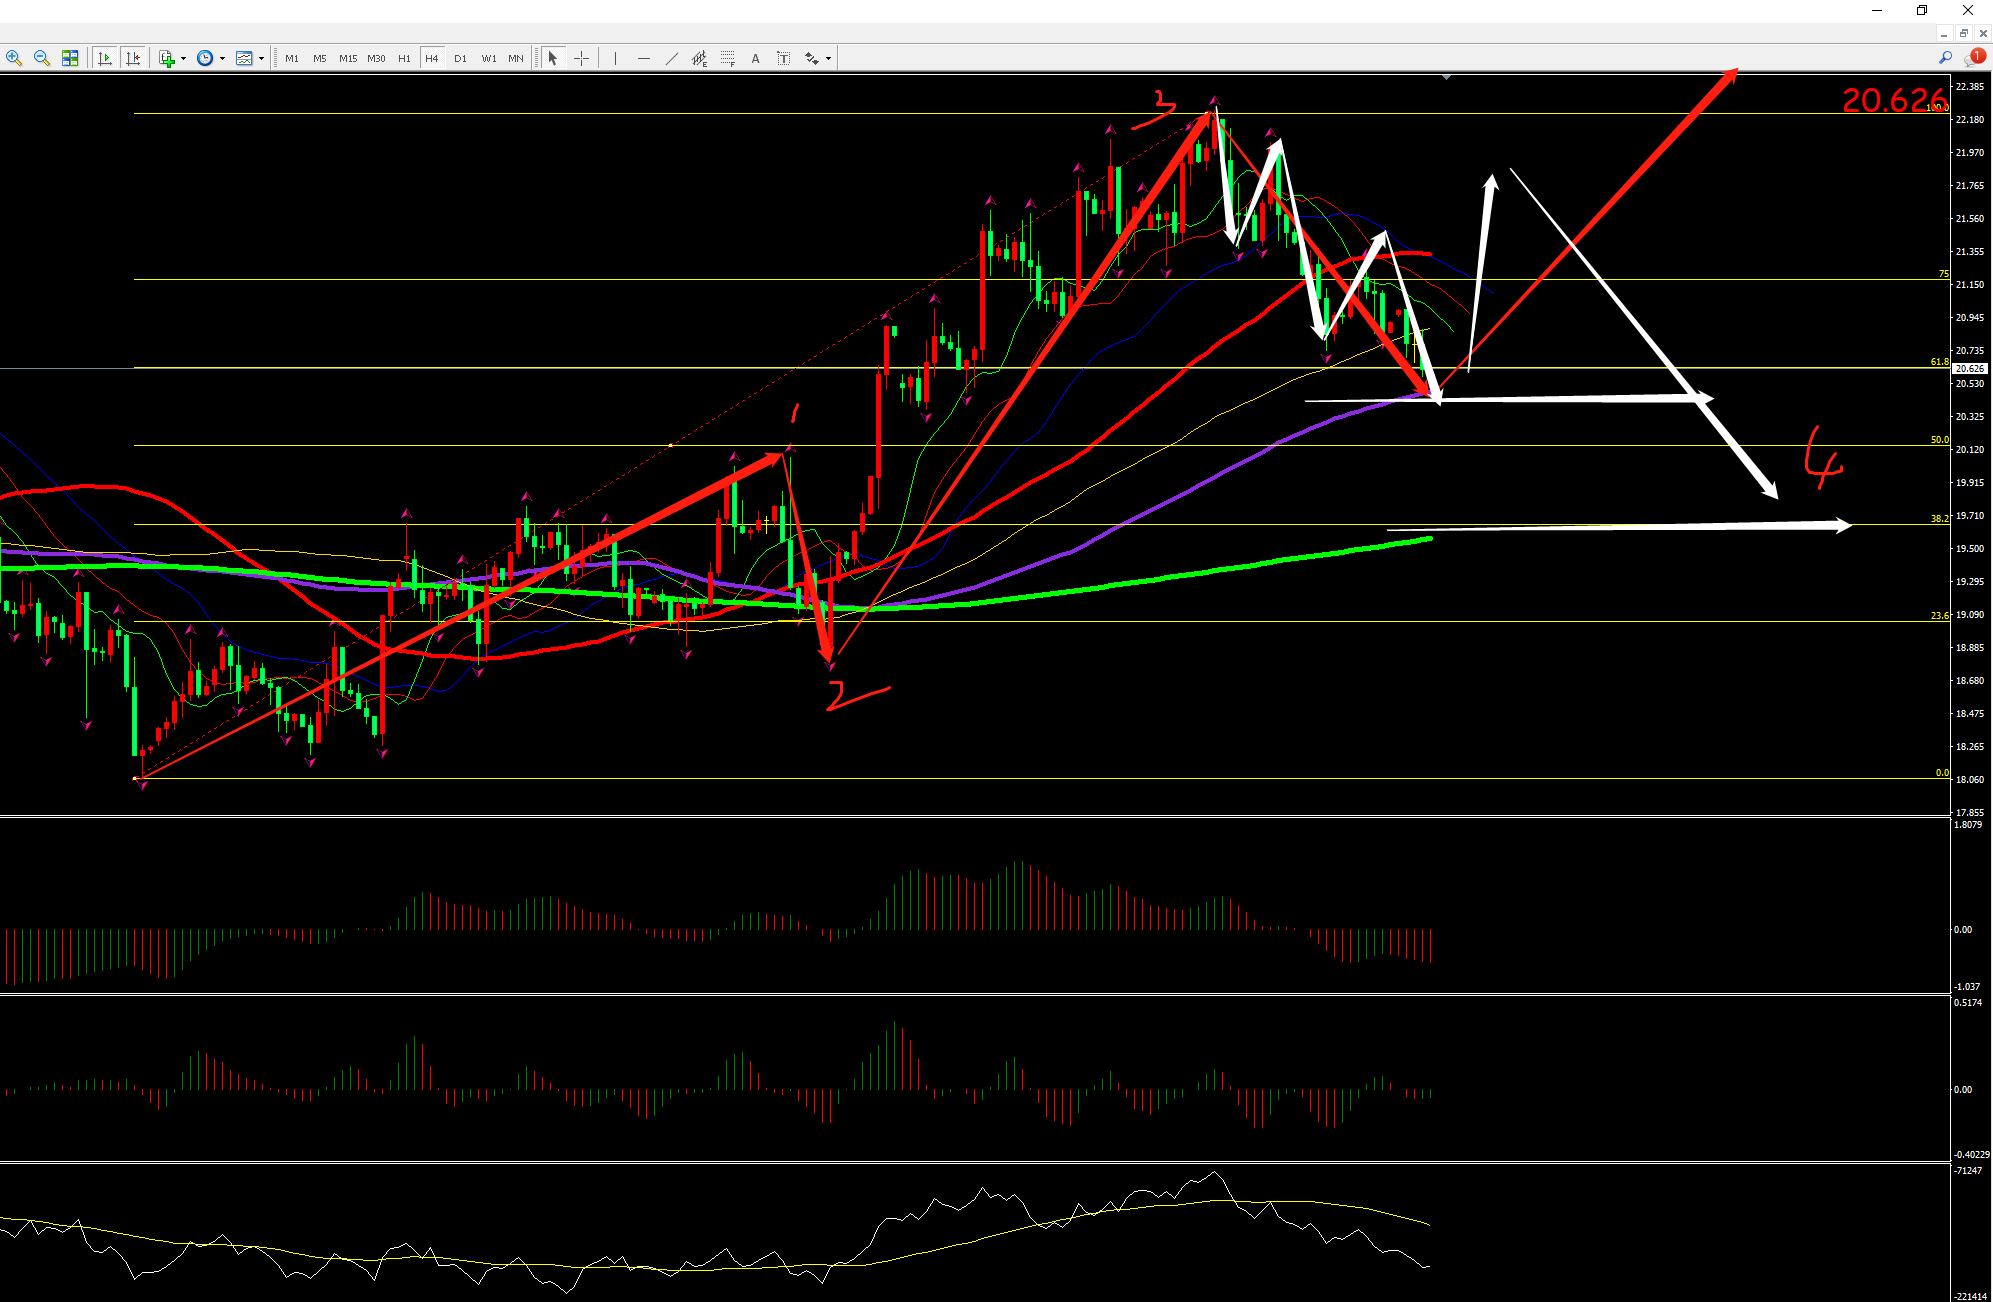Click the Zoom Out magnifier icon
This screenshot has height=1302, width=1993.
[42, 58]
